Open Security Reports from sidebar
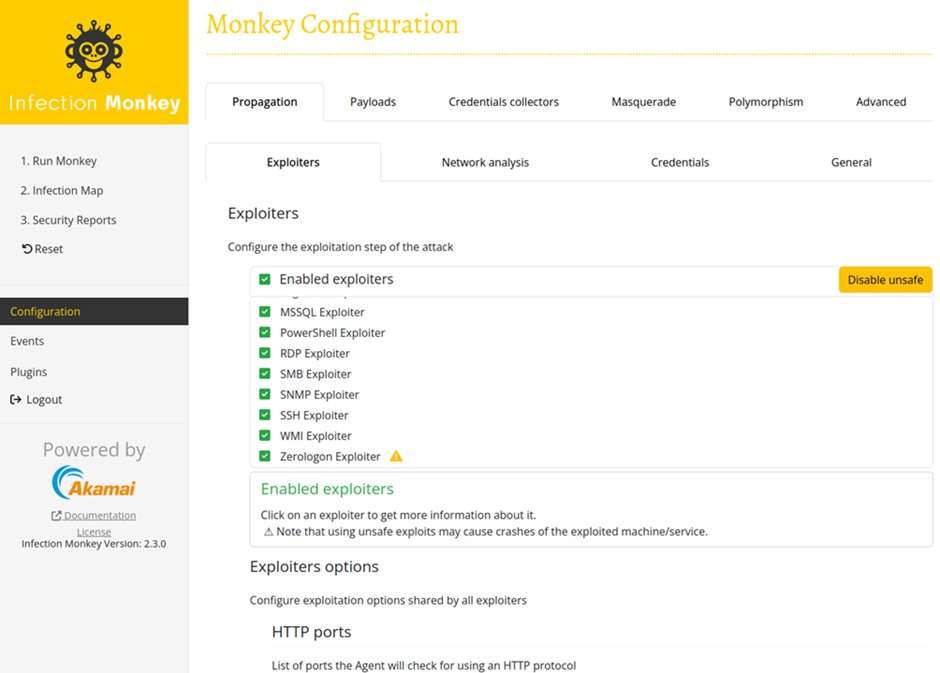The height and width of the screenshot is (673, 940). (x=68, y=220)
